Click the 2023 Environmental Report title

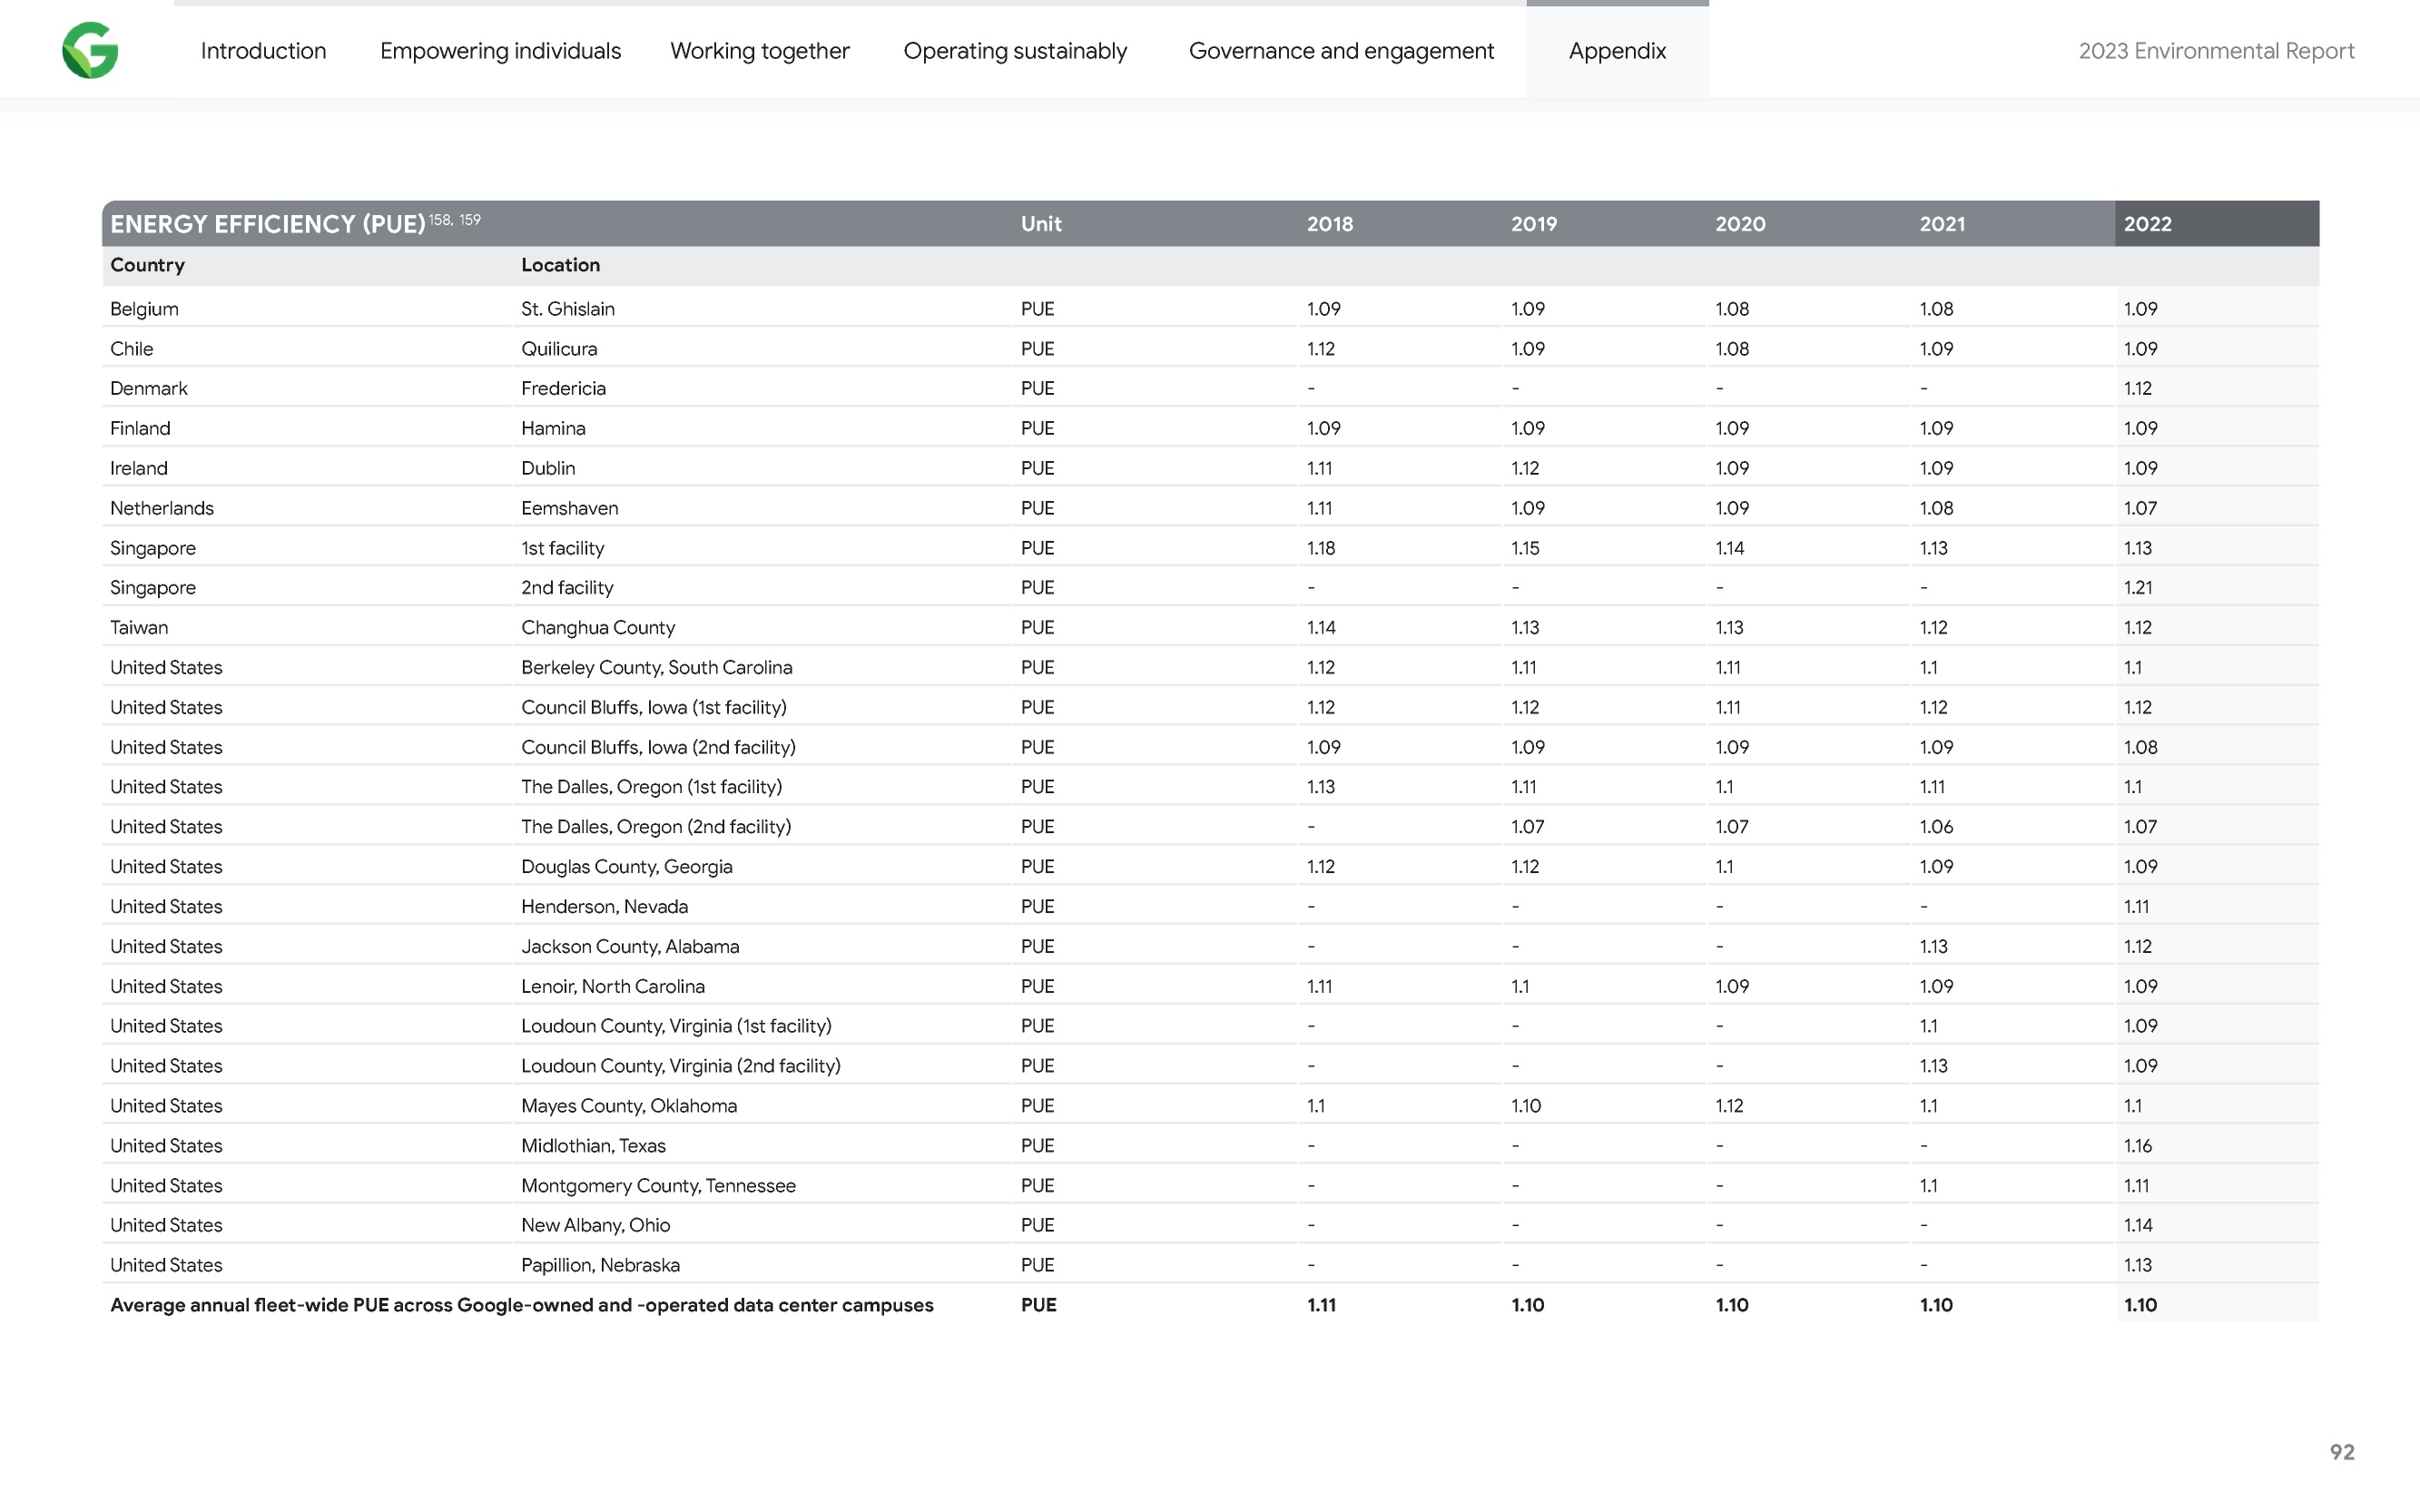click(x=2216, y=51)
